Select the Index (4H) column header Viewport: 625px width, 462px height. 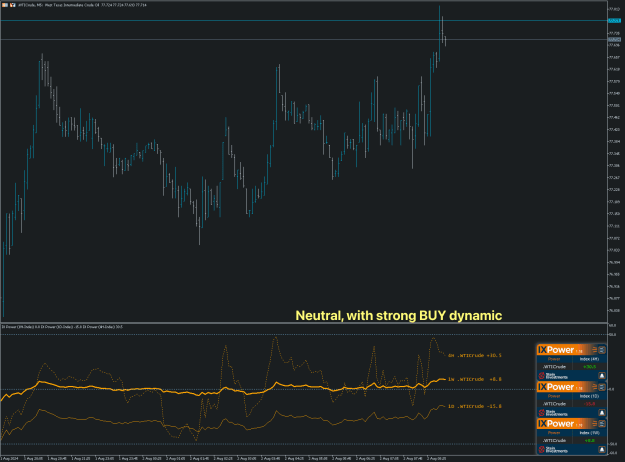click(x=589, y=359)
